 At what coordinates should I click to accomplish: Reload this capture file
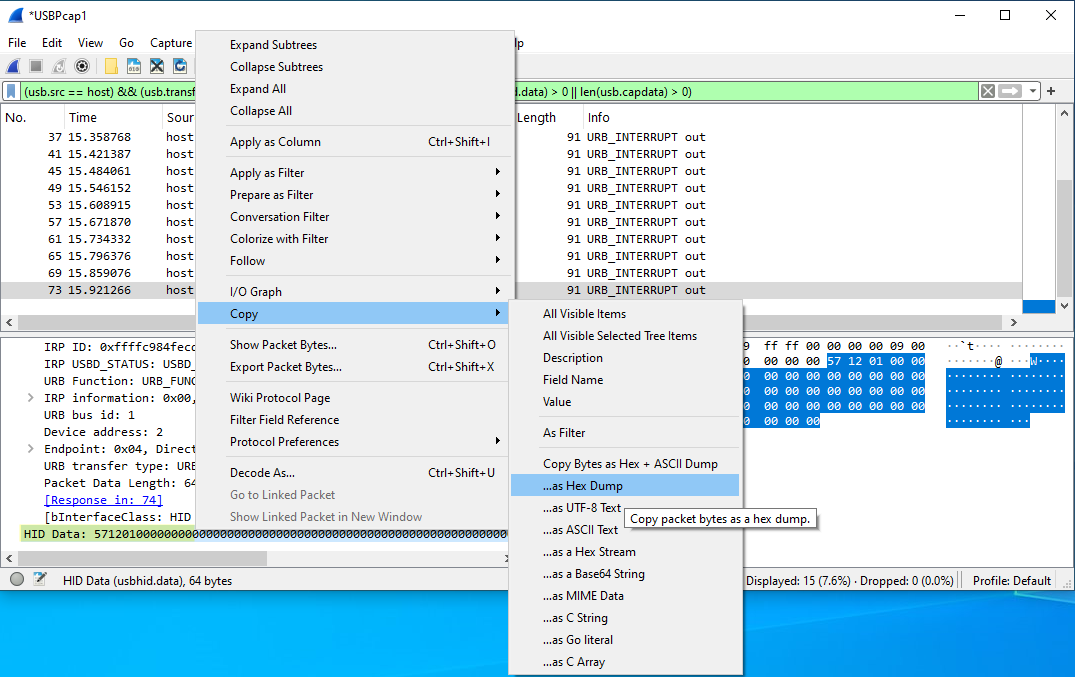coord(180,66)
